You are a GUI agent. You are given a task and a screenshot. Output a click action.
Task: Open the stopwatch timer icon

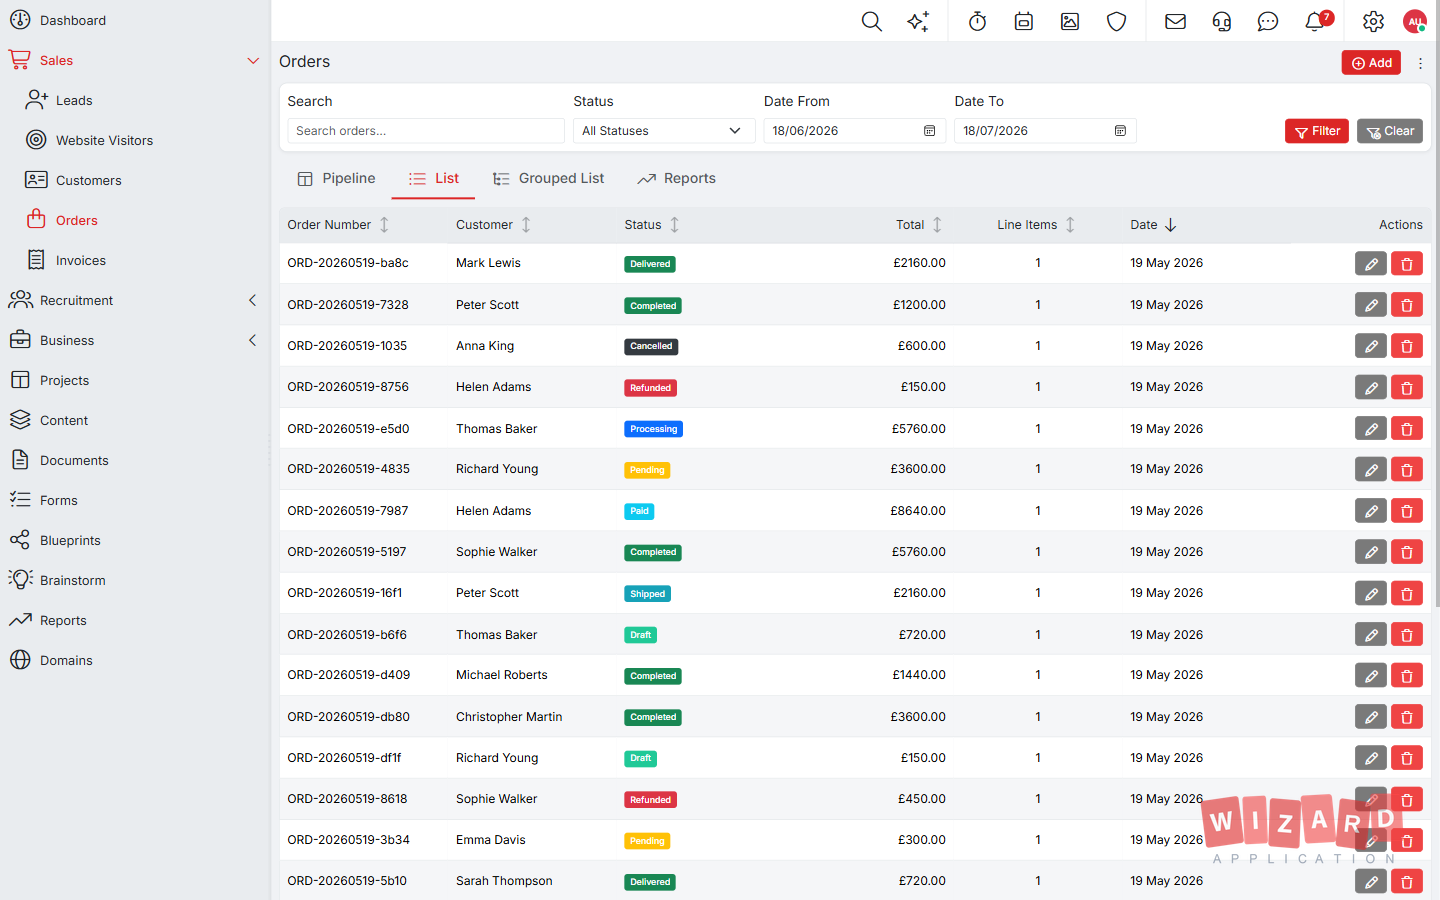(x=978, y=21)
